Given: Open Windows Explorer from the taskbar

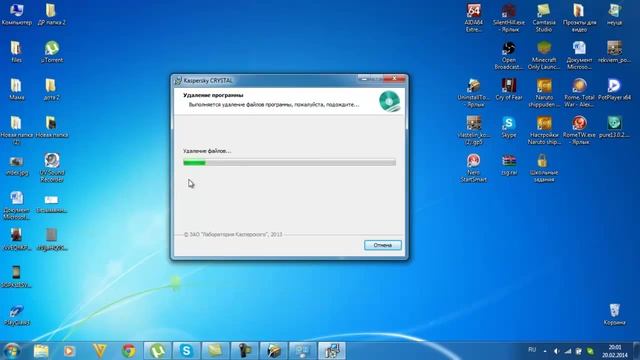Looking at the screenshot, I should pyautogui.click(x=41, y=351).
